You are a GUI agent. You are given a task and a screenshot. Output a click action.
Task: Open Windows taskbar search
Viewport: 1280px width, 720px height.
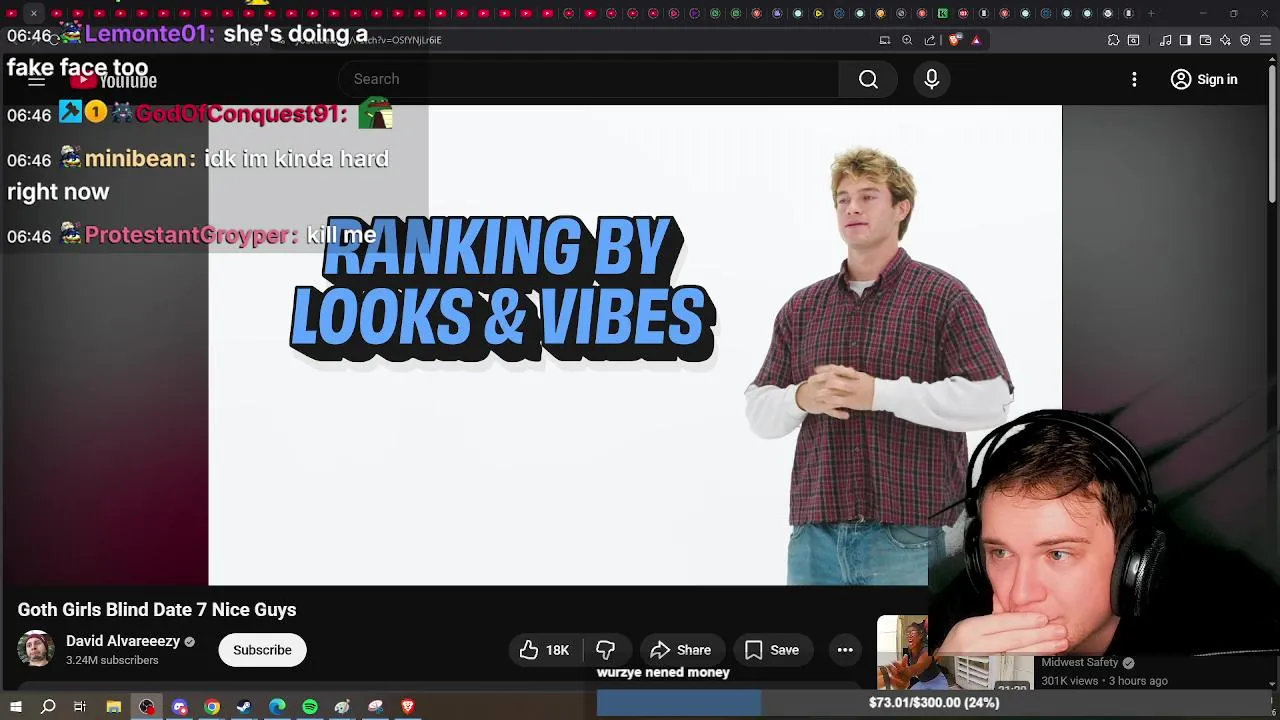click(48, 707)
